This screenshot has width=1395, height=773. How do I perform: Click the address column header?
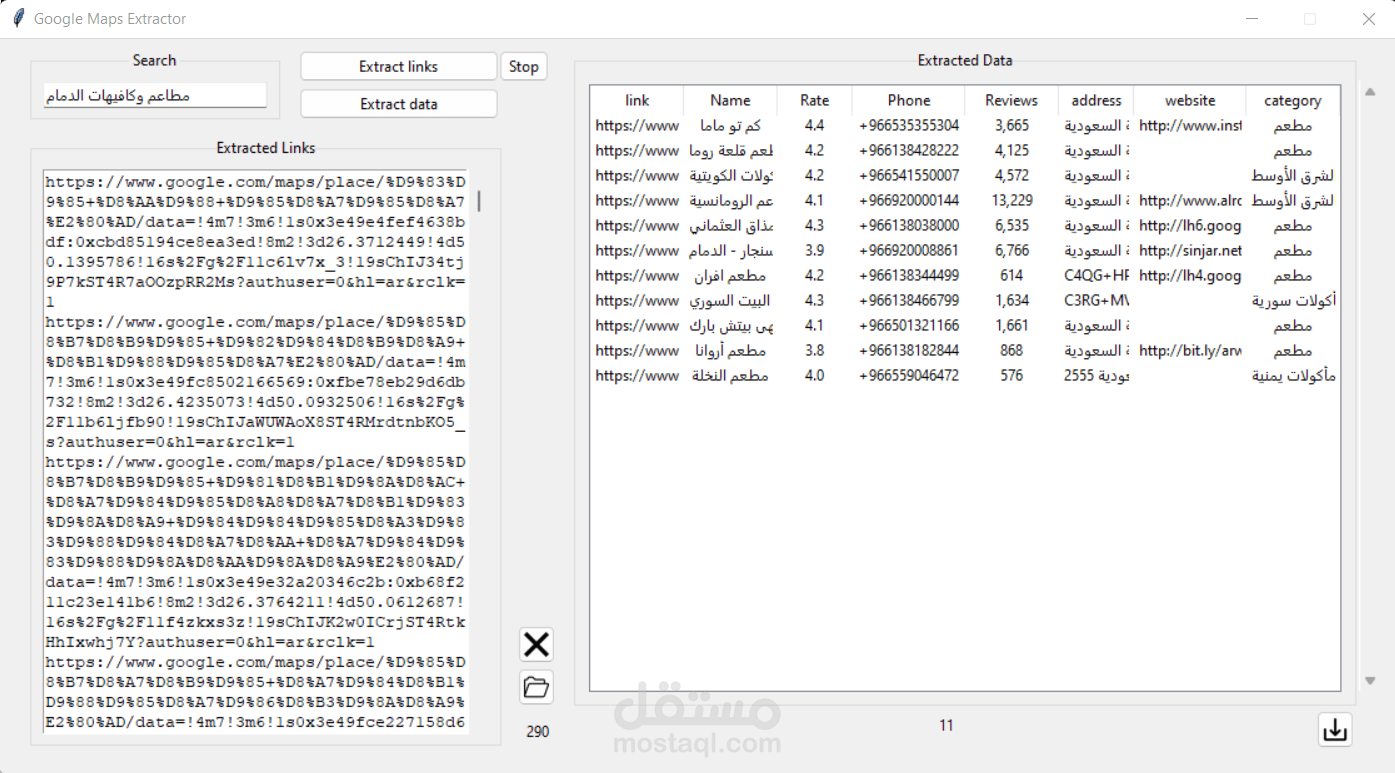1096,100
